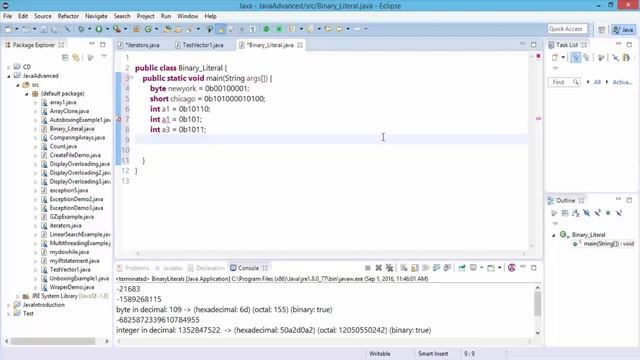
Task: Click Collapse All in Package Explorer
Action: pos(65,58)
